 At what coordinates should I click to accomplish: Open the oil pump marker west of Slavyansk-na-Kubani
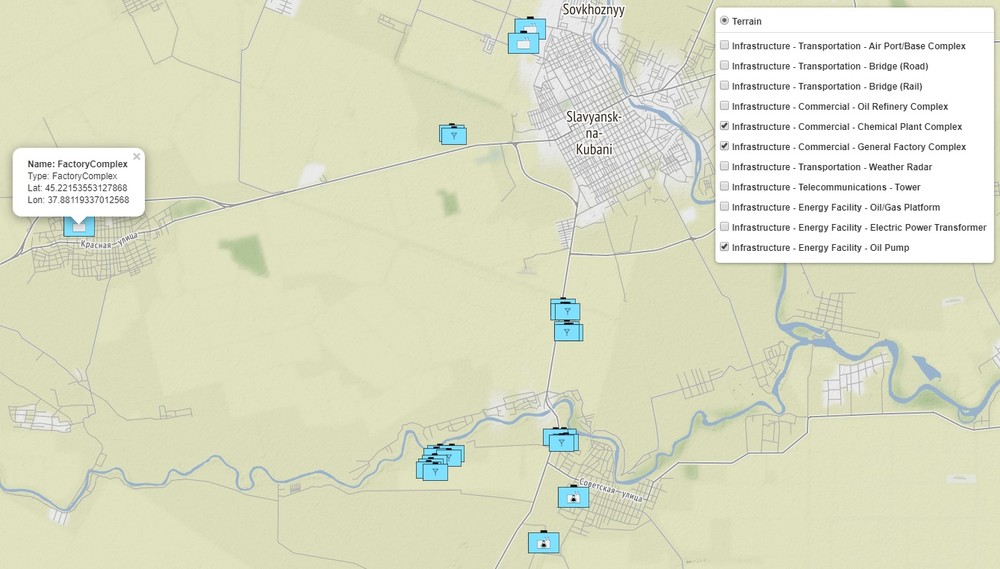(453, 135)
